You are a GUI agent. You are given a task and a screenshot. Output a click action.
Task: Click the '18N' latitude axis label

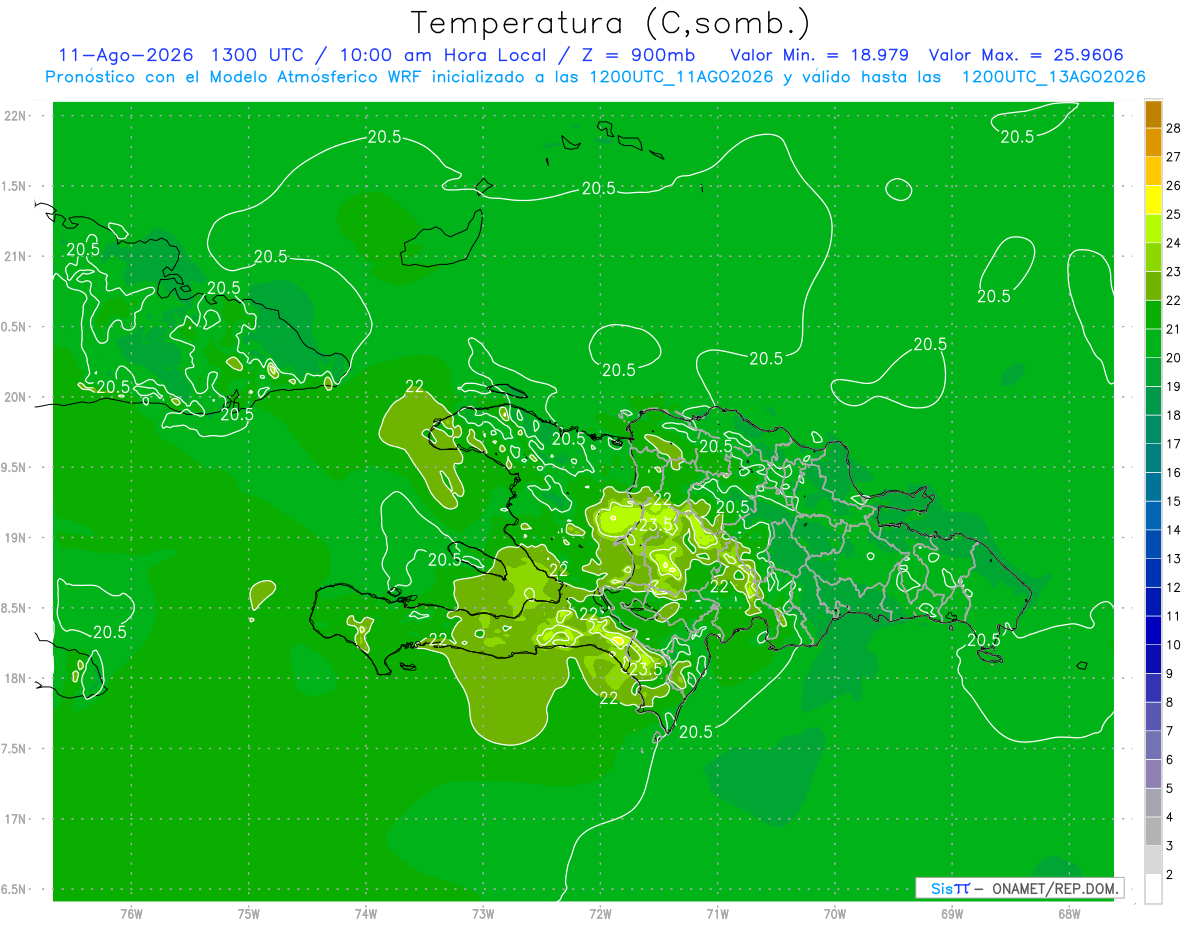click(15, 678)
